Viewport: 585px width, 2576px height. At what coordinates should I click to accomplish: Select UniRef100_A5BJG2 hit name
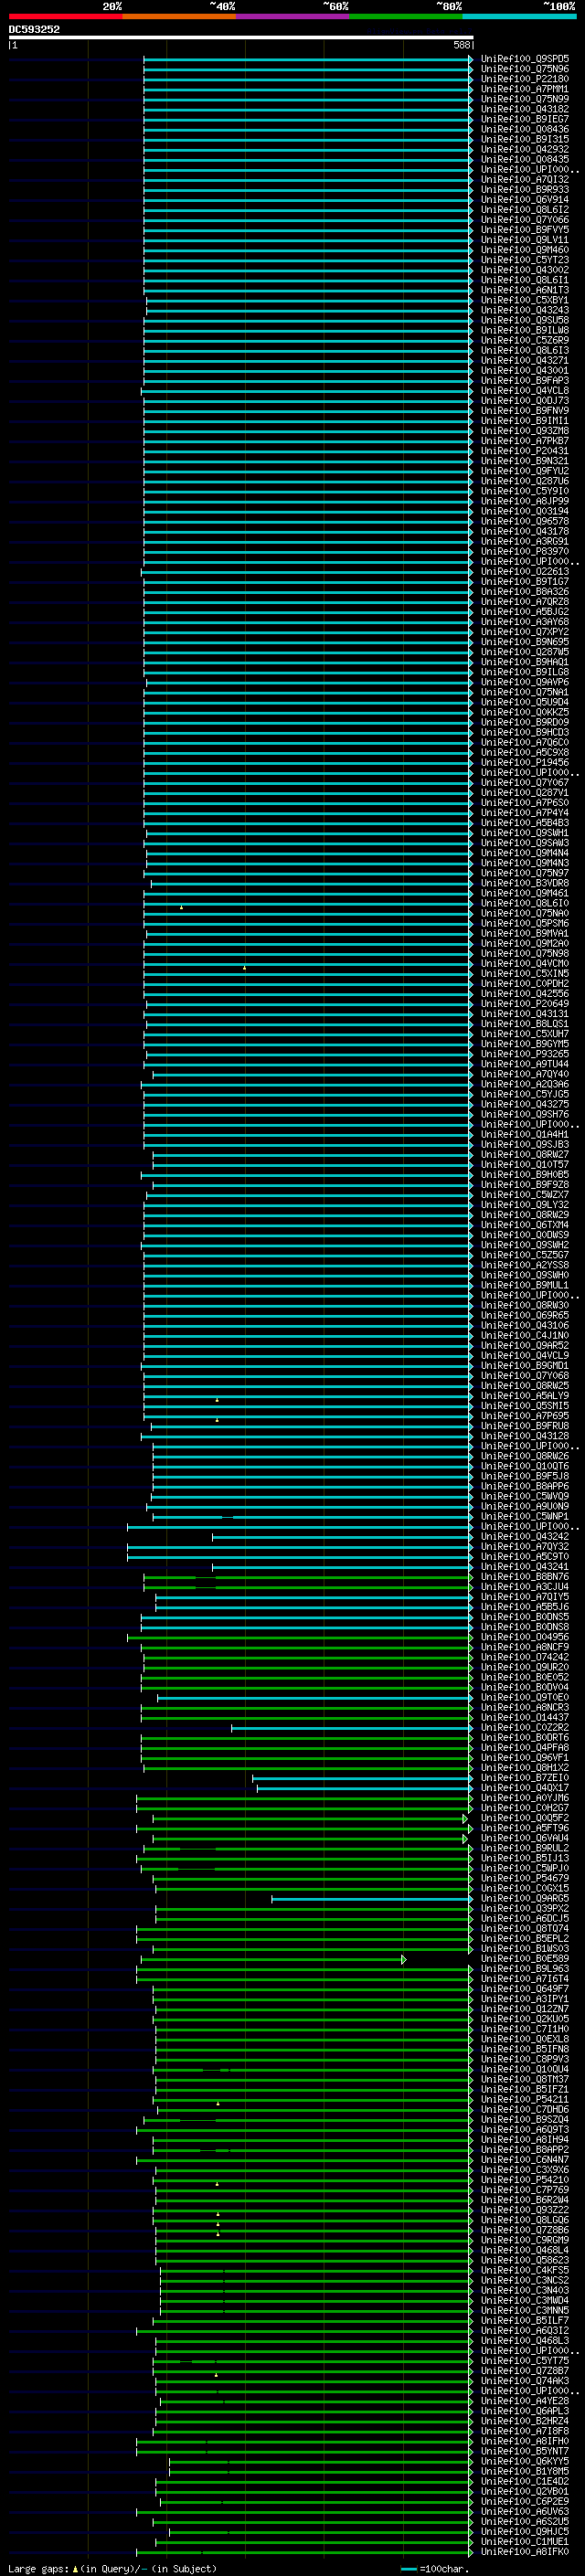pos(525,612)
